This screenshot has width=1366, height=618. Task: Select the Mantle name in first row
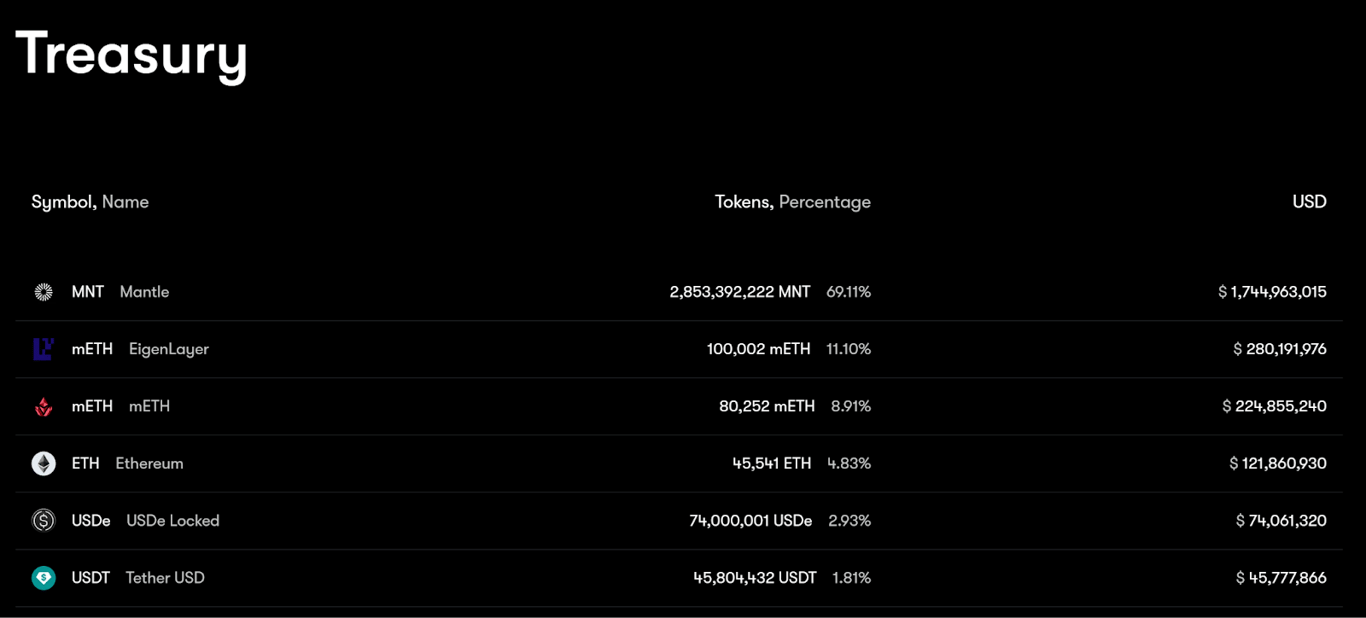click(x=144, y=292)
